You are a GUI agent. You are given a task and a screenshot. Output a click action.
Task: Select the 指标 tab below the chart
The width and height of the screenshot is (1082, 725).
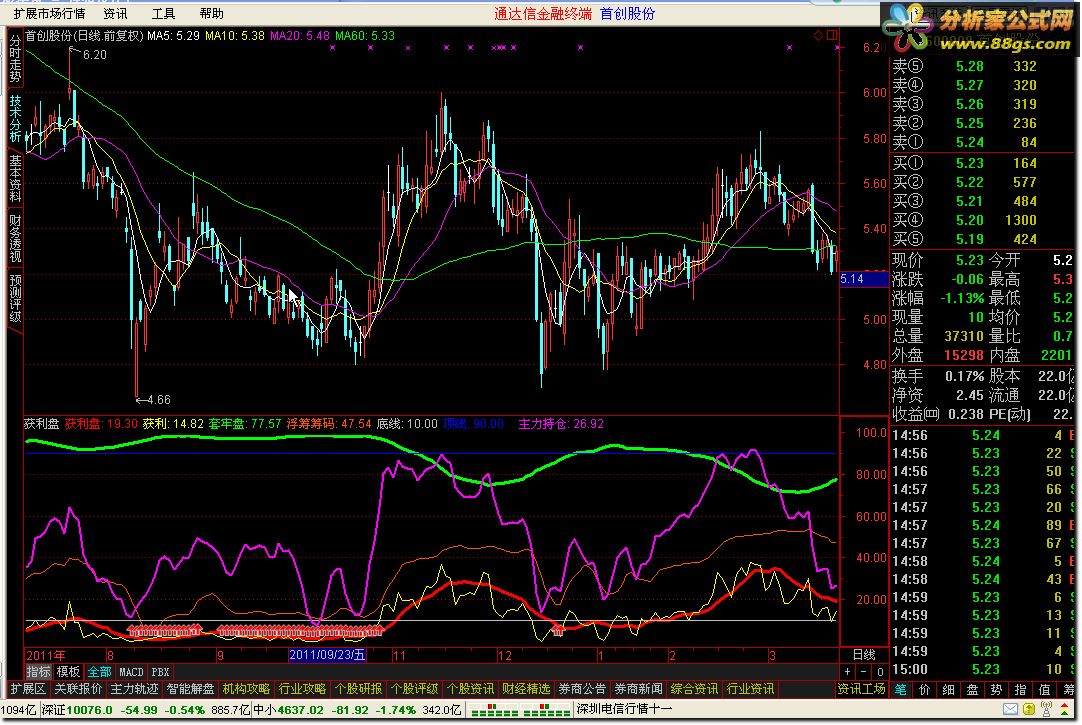click(x=39, y=672)
